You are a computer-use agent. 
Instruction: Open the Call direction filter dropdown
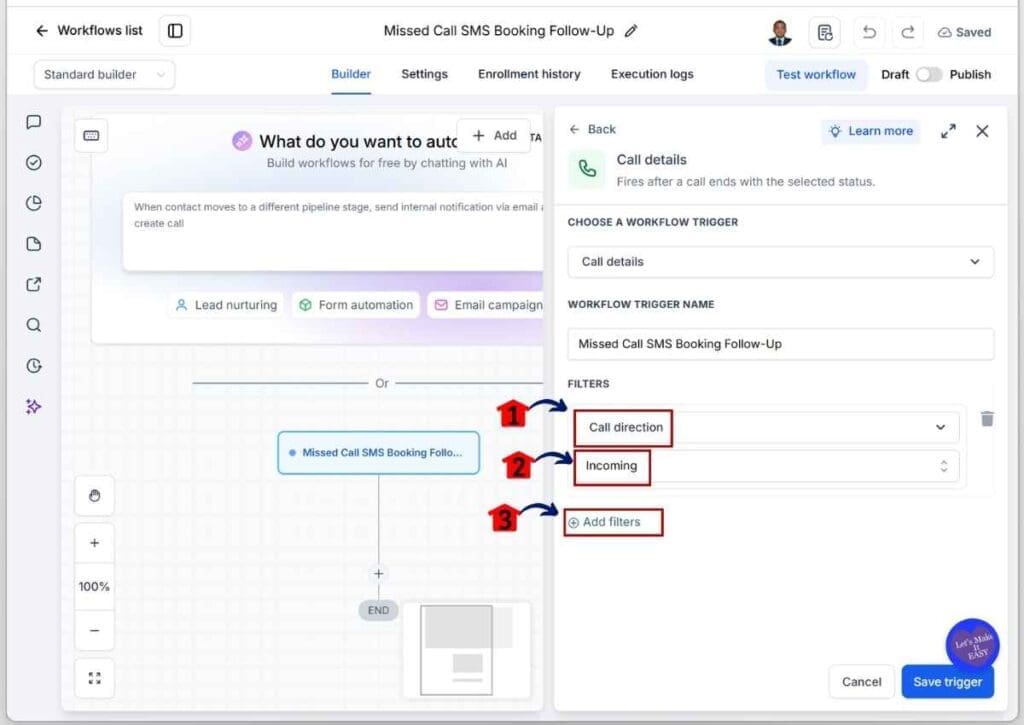tap(766, 427)
